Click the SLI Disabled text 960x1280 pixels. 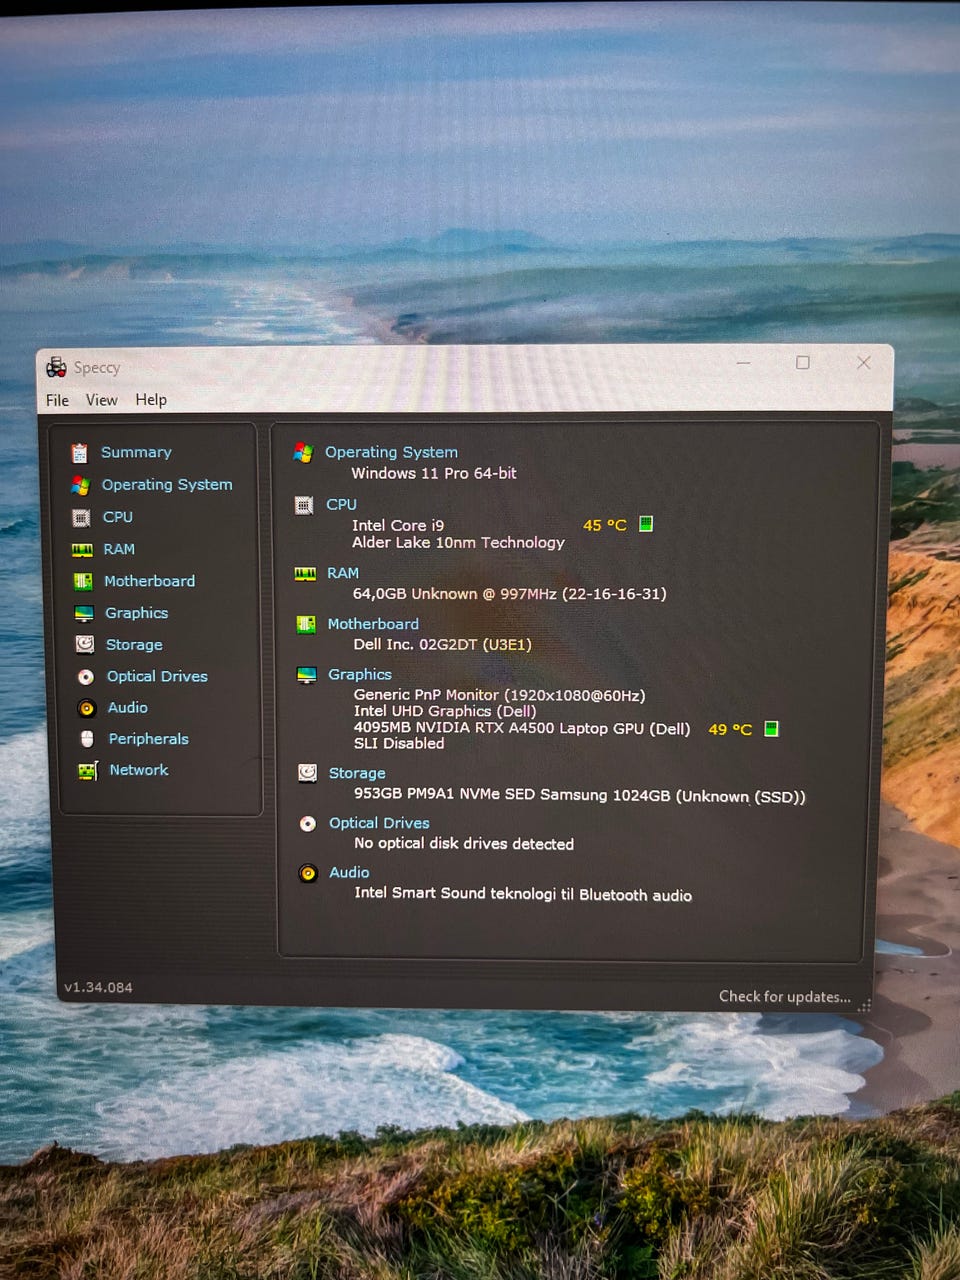point(399,743)
